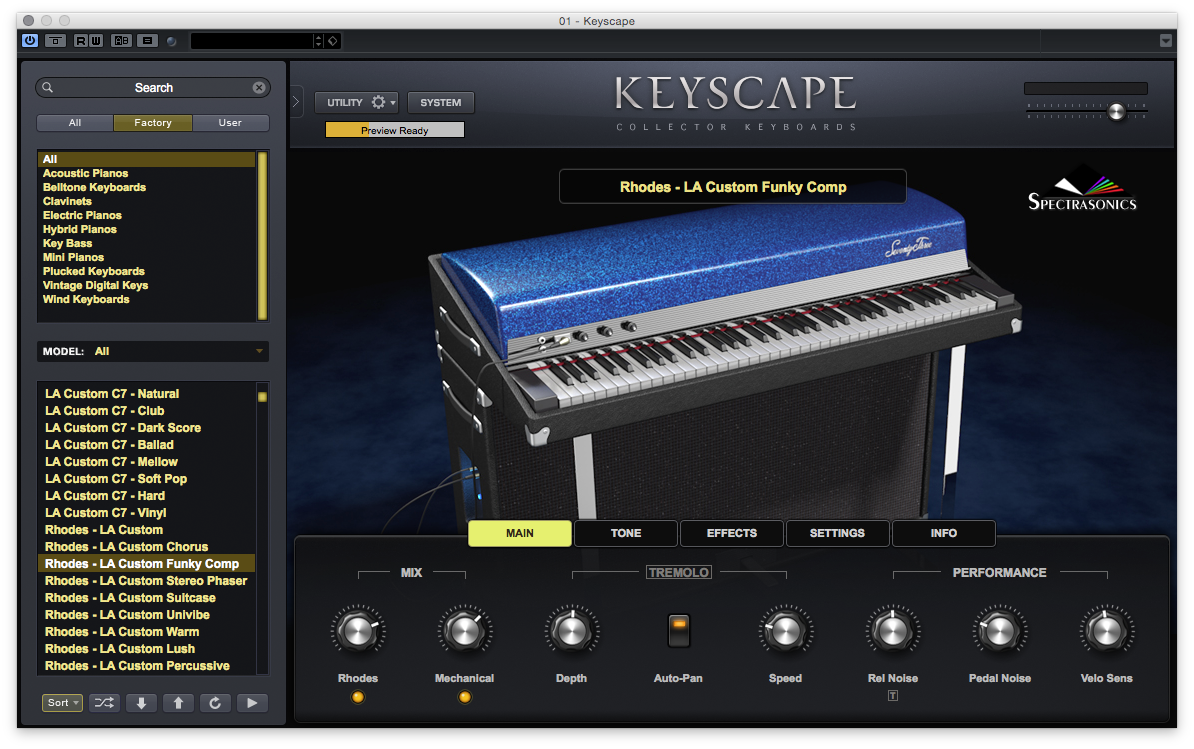This screenshot has height=749, width=1194.
Task: Toggle the Auto-Pan switch
Action: click(678, 630)
